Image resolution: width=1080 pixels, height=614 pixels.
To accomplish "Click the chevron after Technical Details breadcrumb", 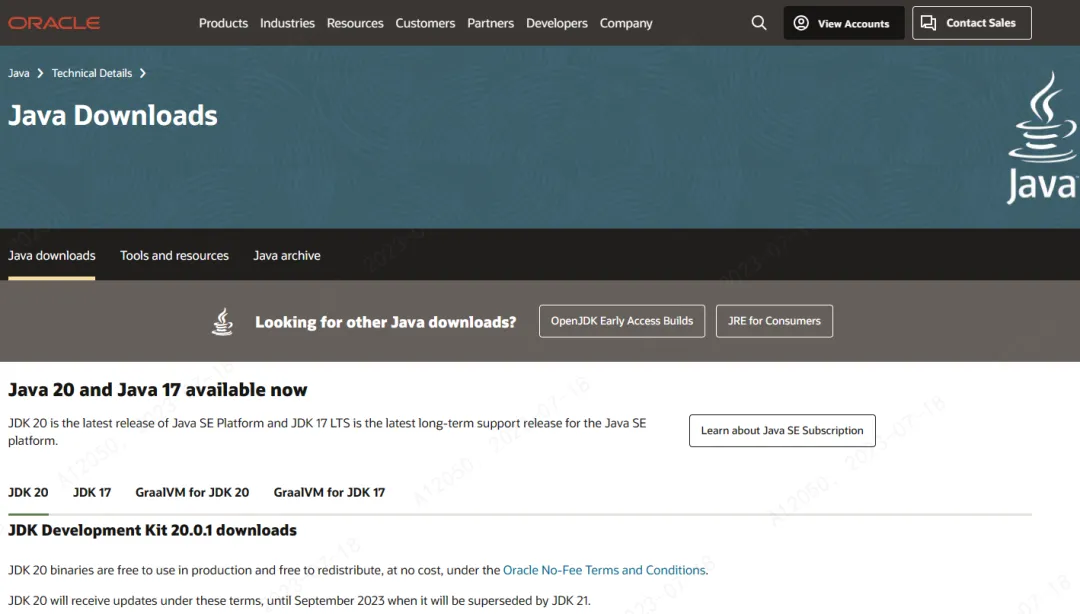I will click(143, 73).
